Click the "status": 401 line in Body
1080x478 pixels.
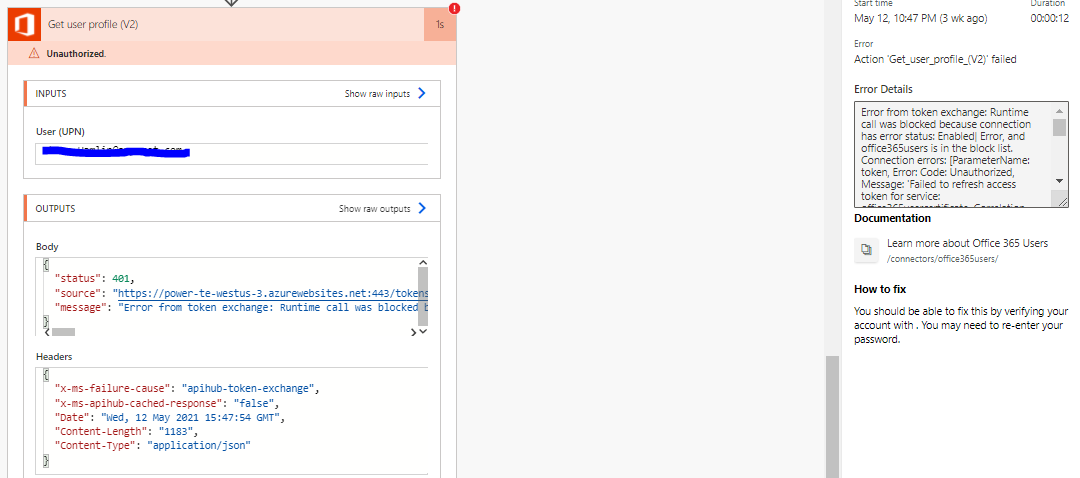click(x=96, y=279)
